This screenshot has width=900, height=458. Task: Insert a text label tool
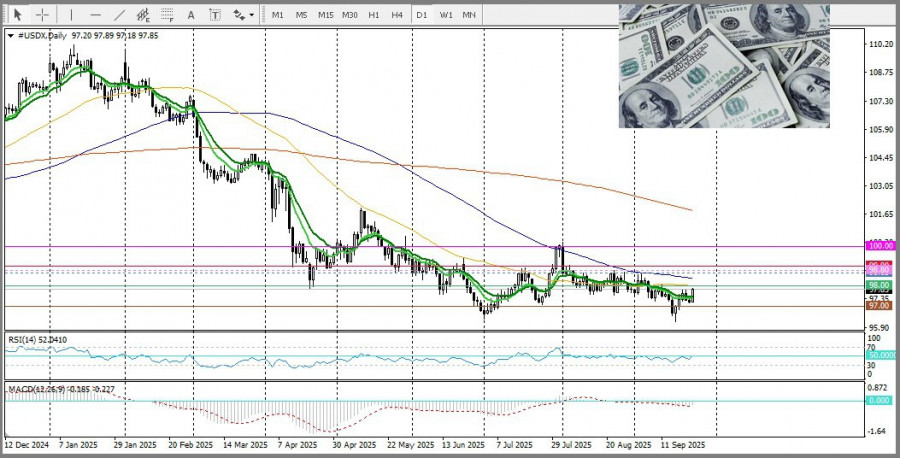coord(215,15)
